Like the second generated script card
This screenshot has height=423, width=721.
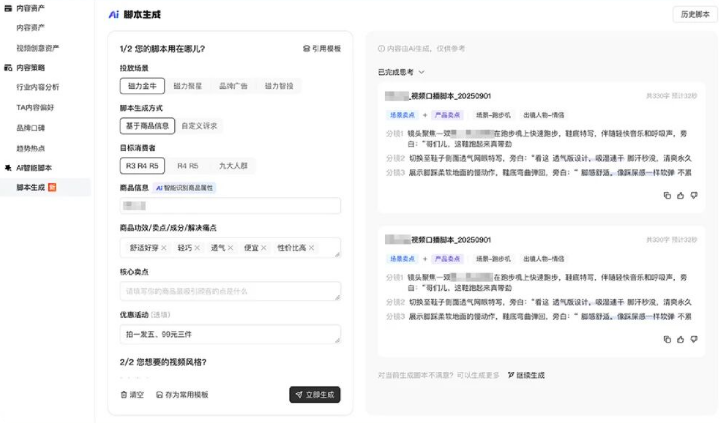coord(680,339)
